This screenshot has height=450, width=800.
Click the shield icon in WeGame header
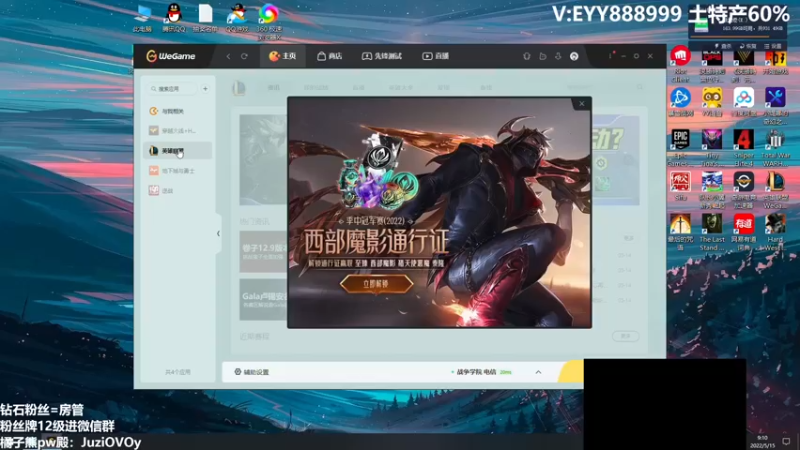pos(527,56)
